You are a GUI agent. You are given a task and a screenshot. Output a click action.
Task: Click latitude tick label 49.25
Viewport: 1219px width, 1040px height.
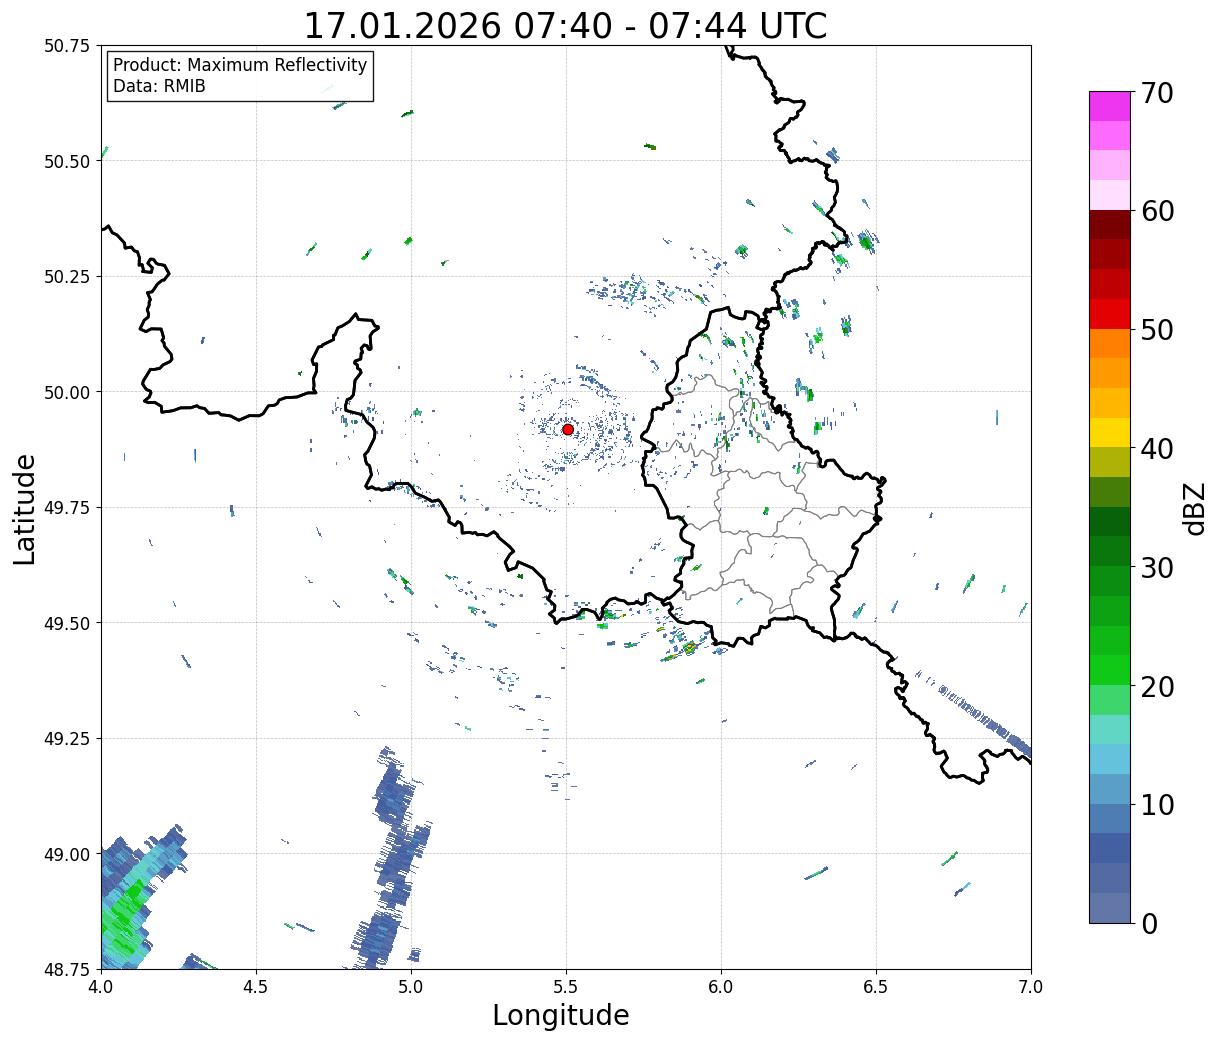[x=67, y=739]
